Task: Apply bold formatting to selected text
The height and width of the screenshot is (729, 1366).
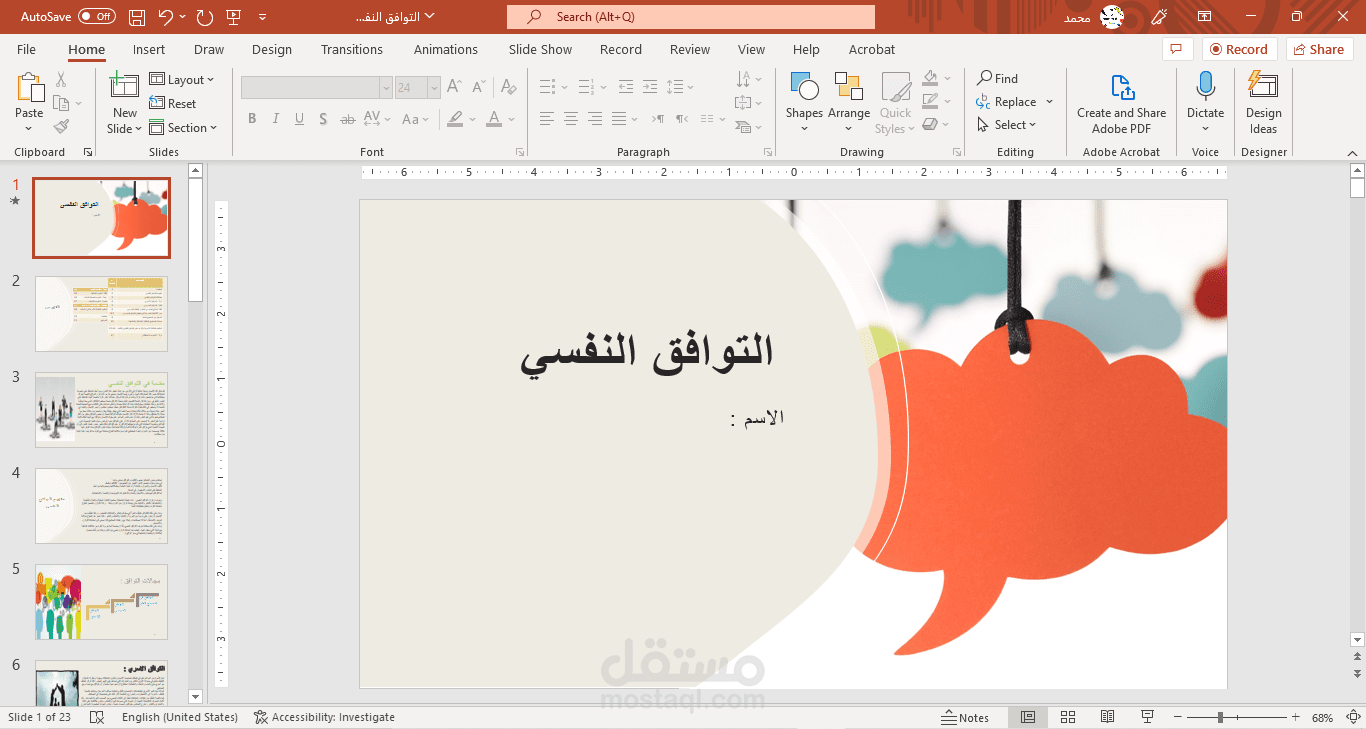Action: click(x=252, y=118)
